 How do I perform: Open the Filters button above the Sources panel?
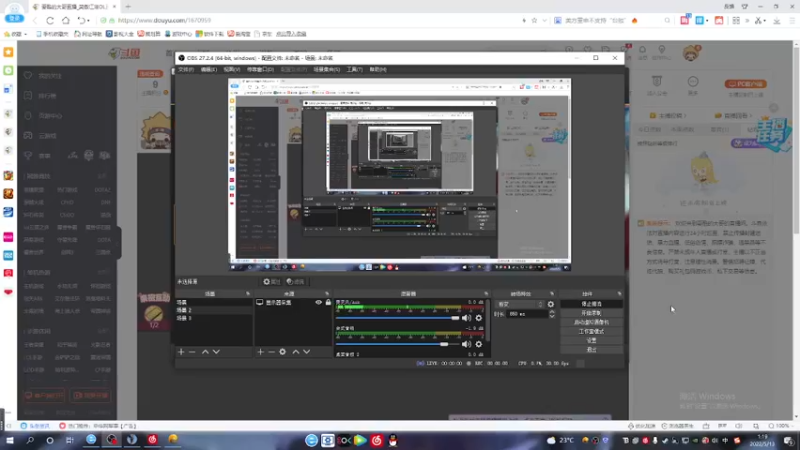[x=295, y=282]
